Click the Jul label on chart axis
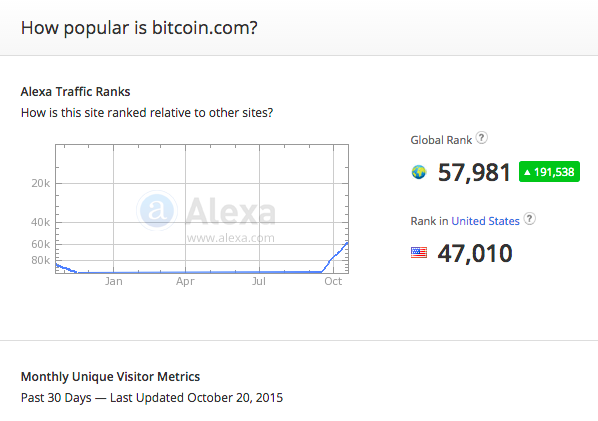 (x=259, y=281)
